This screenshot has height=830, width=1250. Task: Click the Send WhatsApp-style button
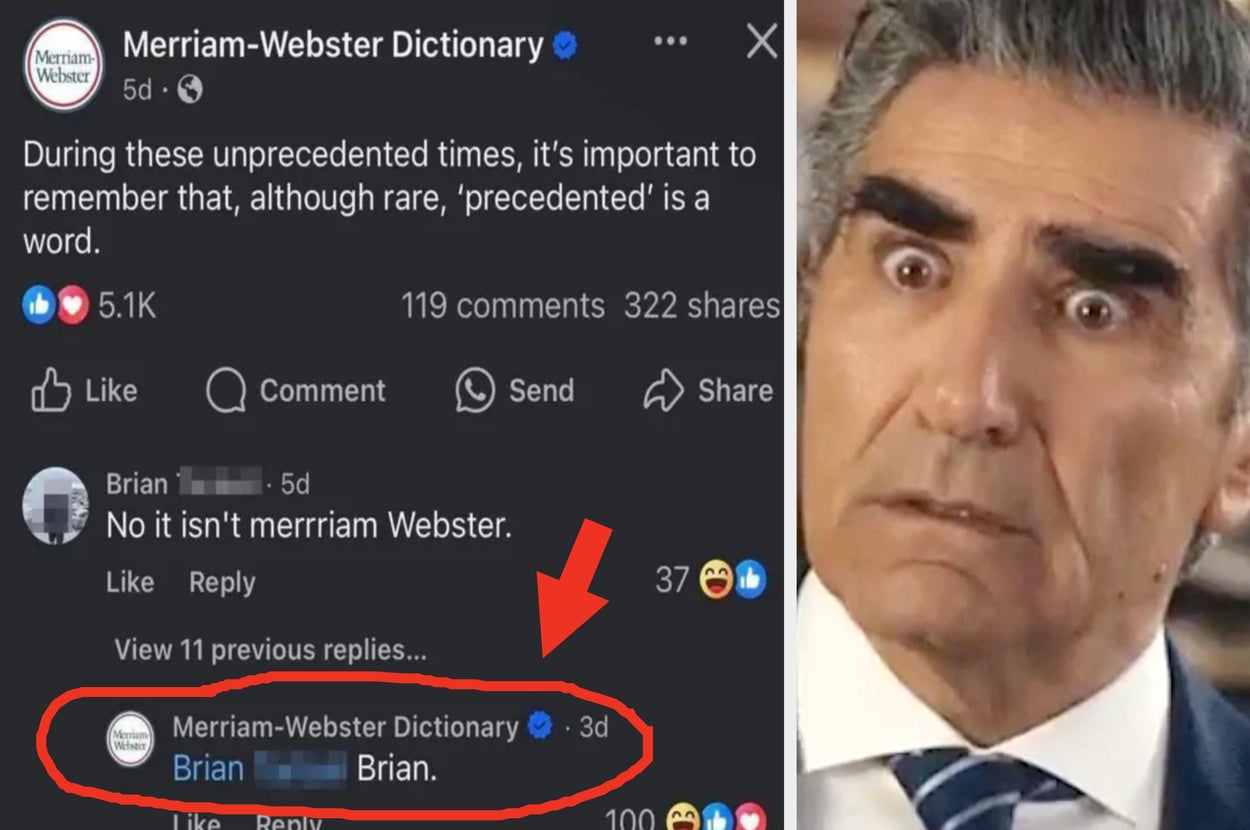[x=515, y=390]
